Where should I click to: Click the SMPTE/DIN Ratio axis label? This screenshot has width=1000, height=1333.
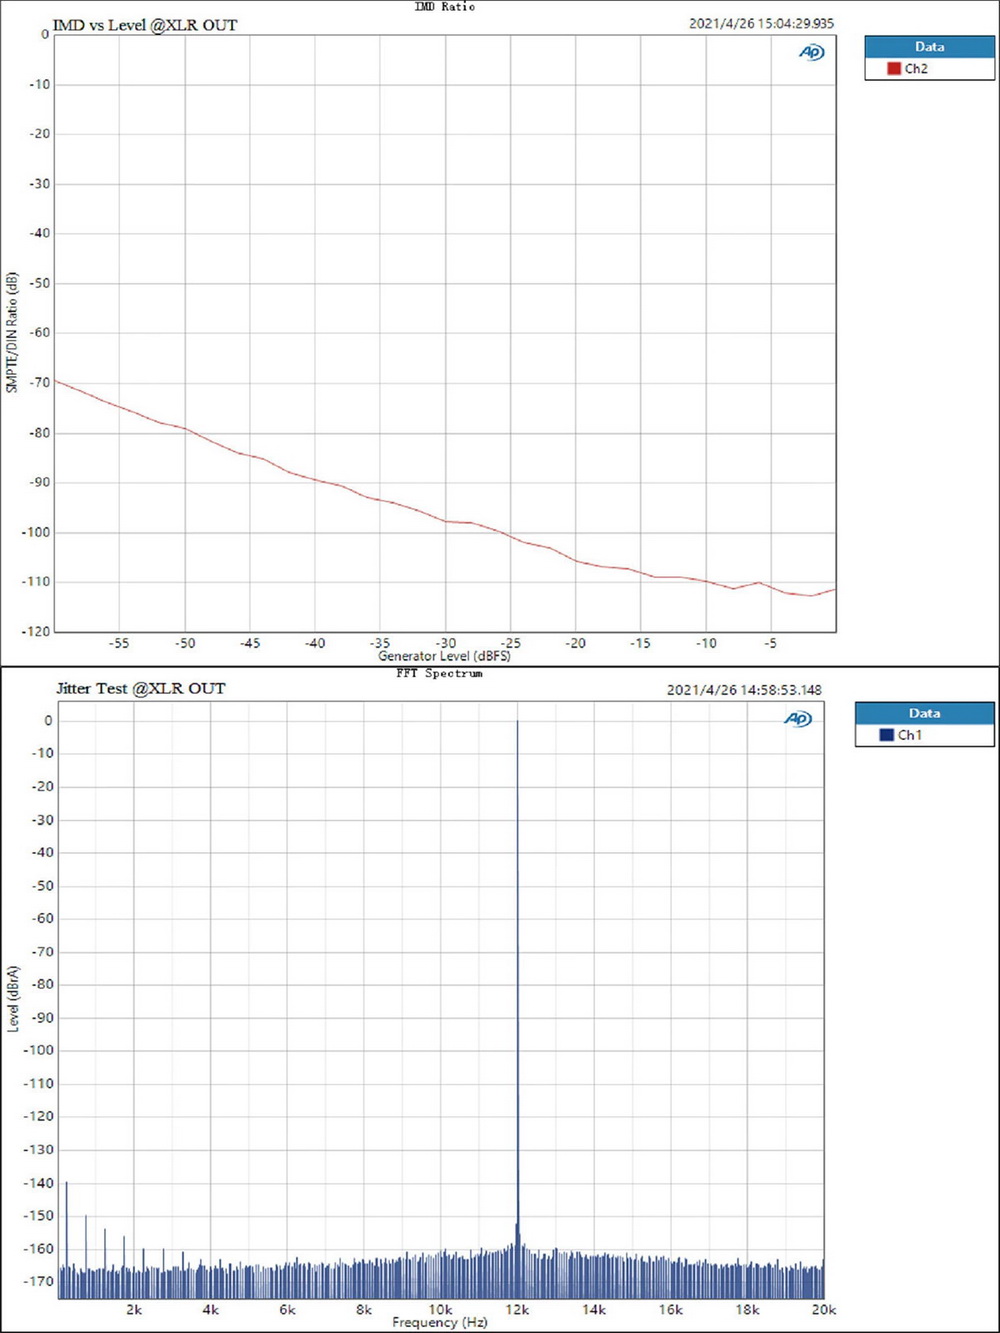tap(11, 332)
